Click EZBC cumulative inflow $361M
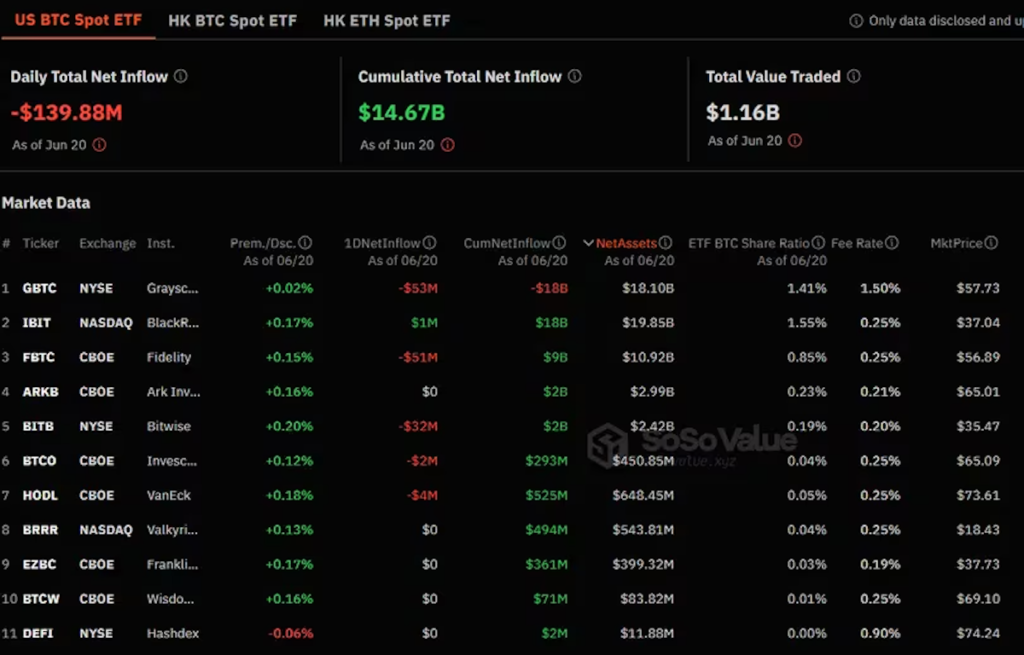Screen dimensions: 1024x655 pos(547,565)
